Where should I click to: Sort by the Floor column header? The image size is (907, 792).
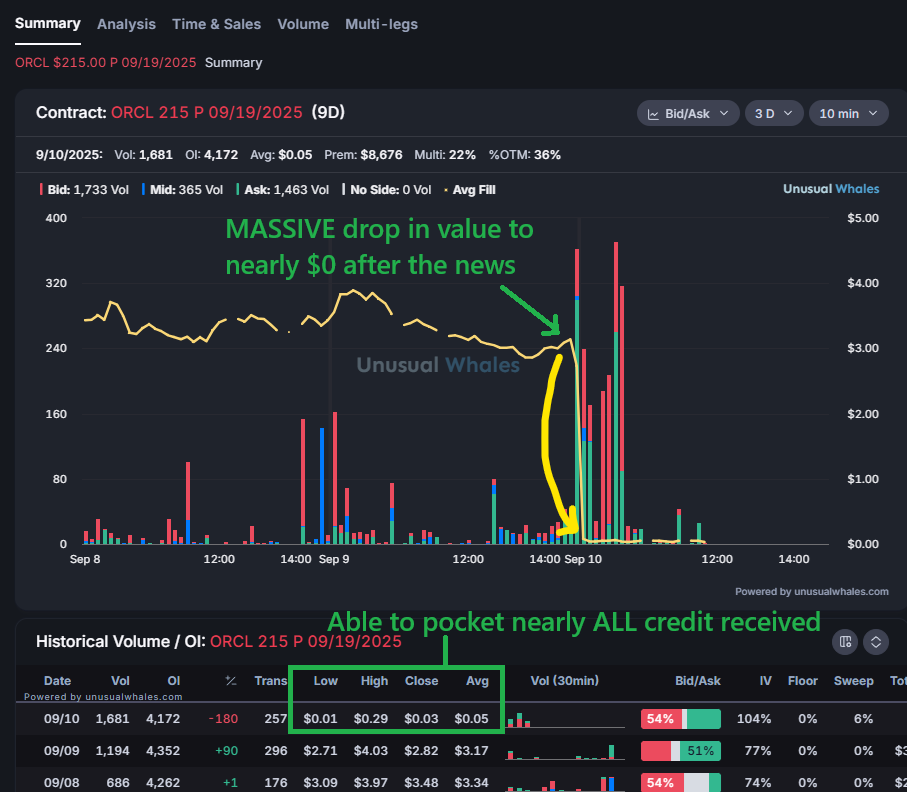pos(802,681)
